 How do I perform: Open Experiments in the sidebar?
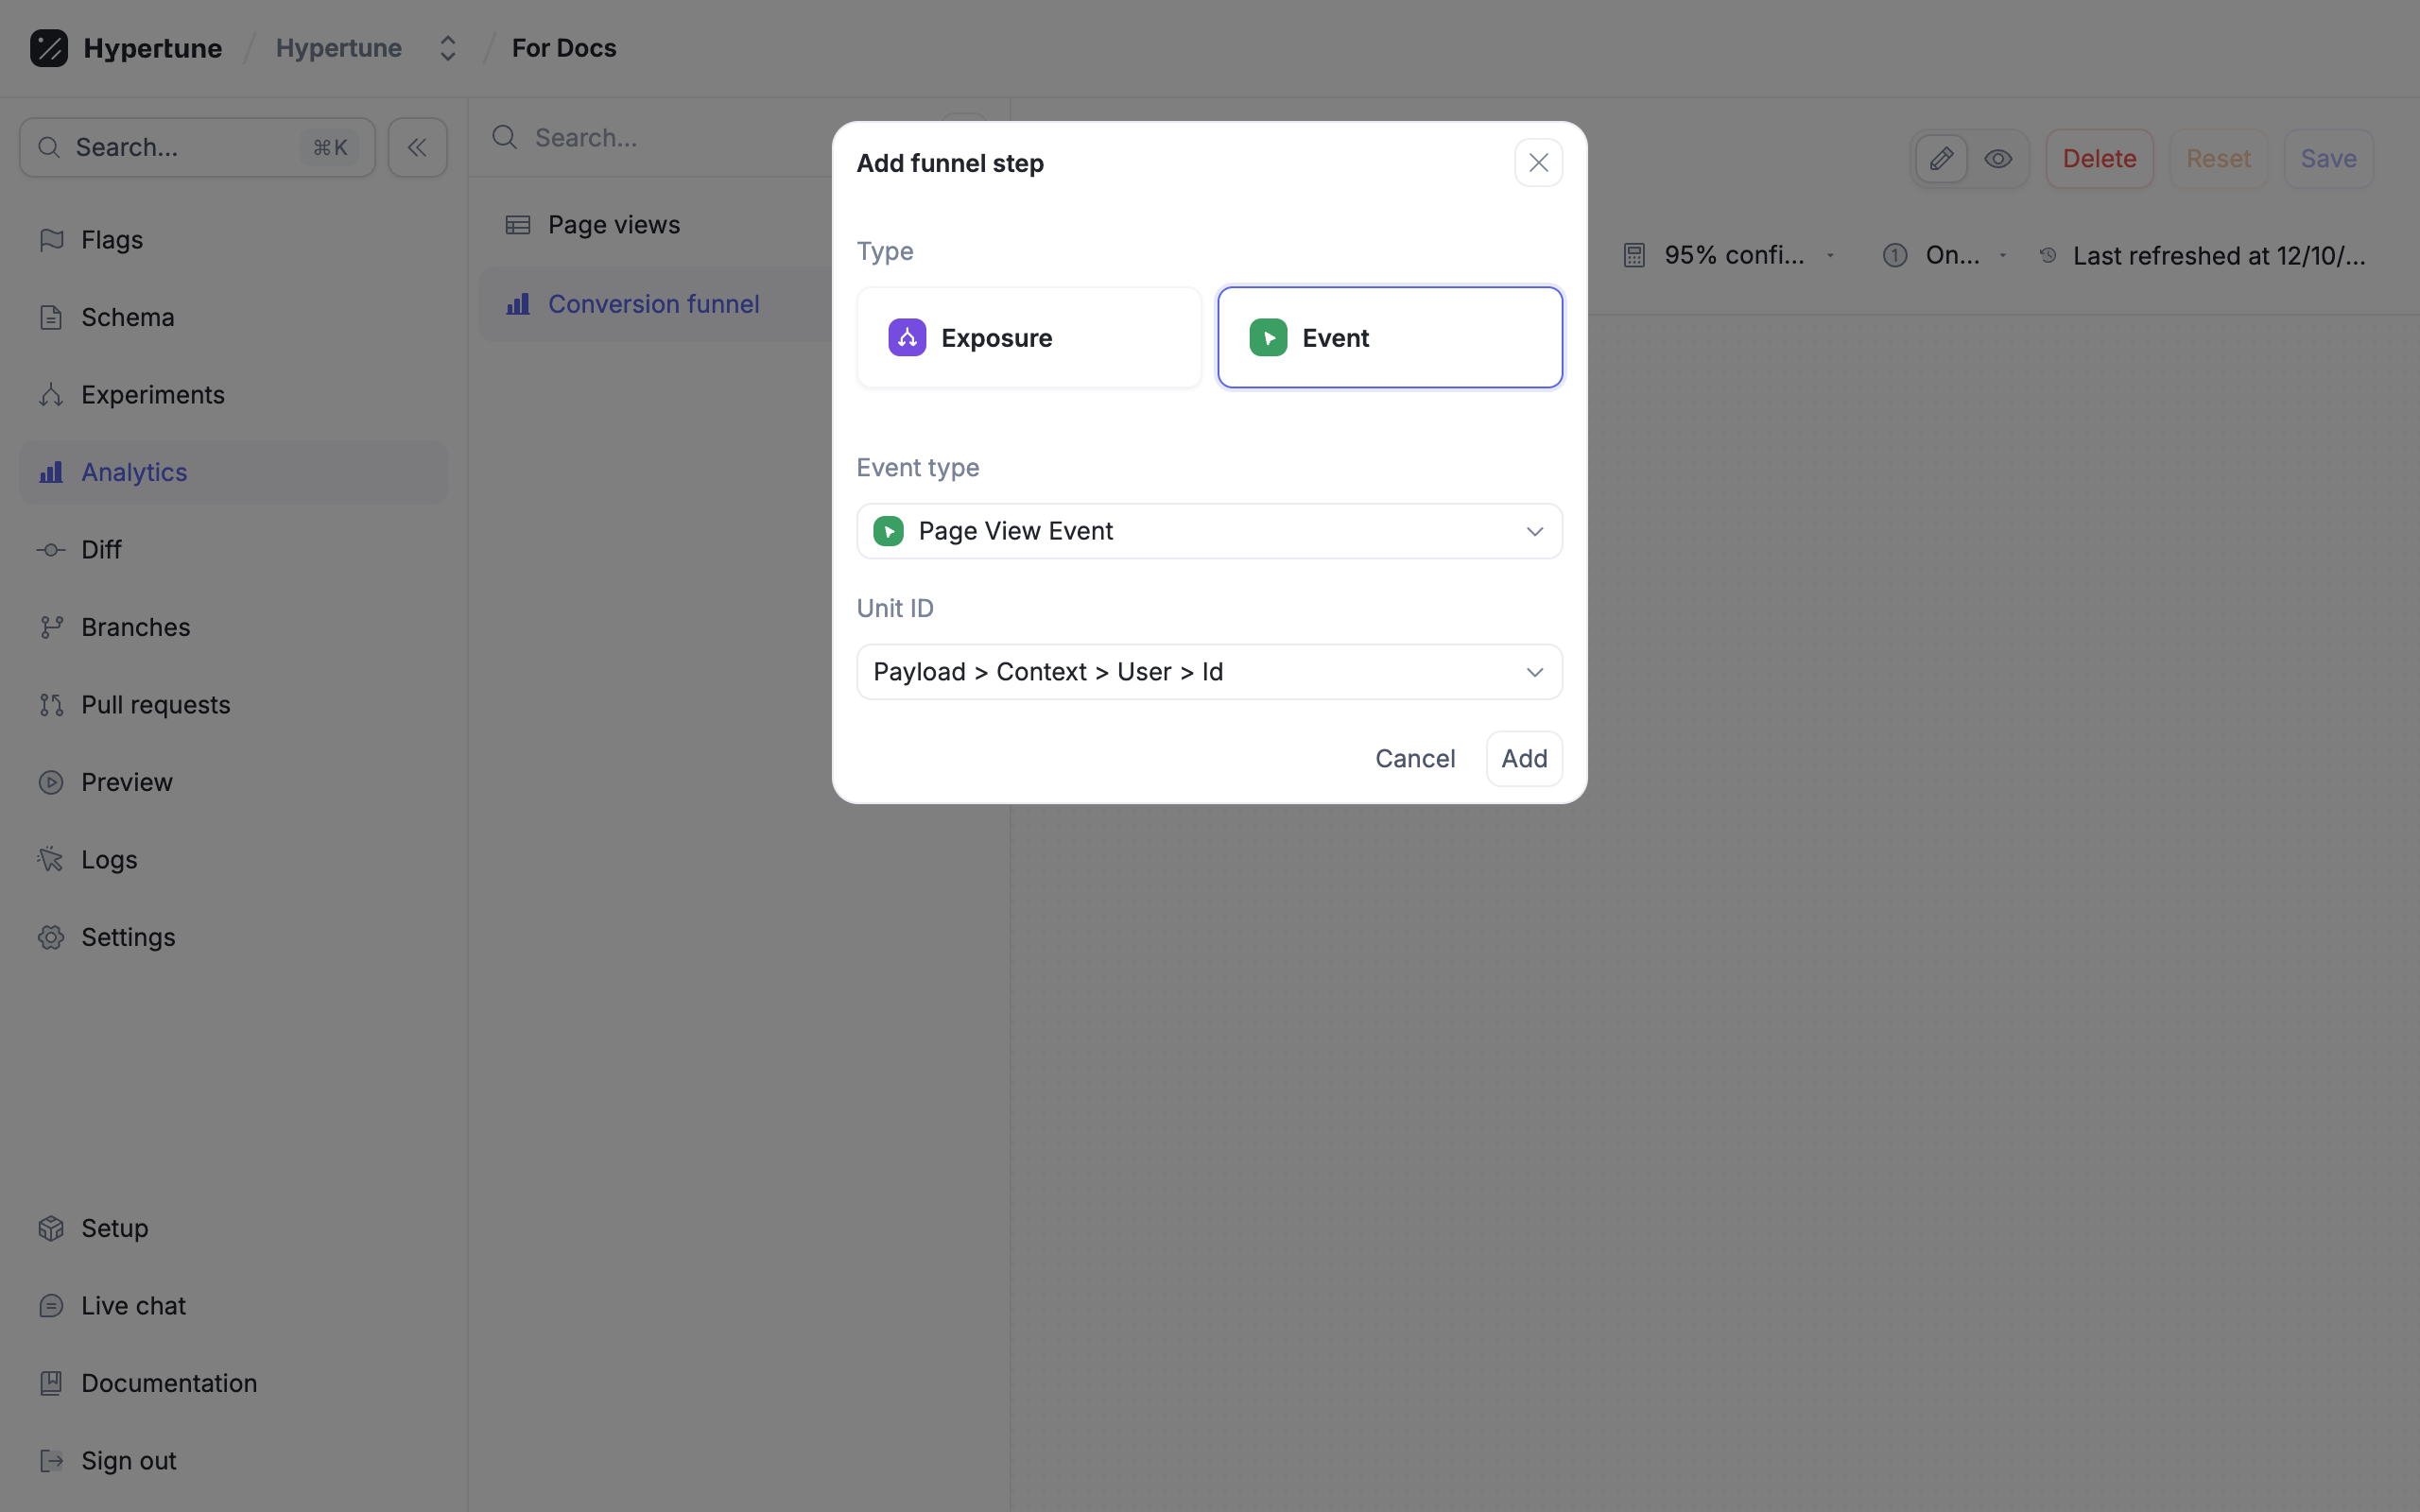click(x=152, y=395)
